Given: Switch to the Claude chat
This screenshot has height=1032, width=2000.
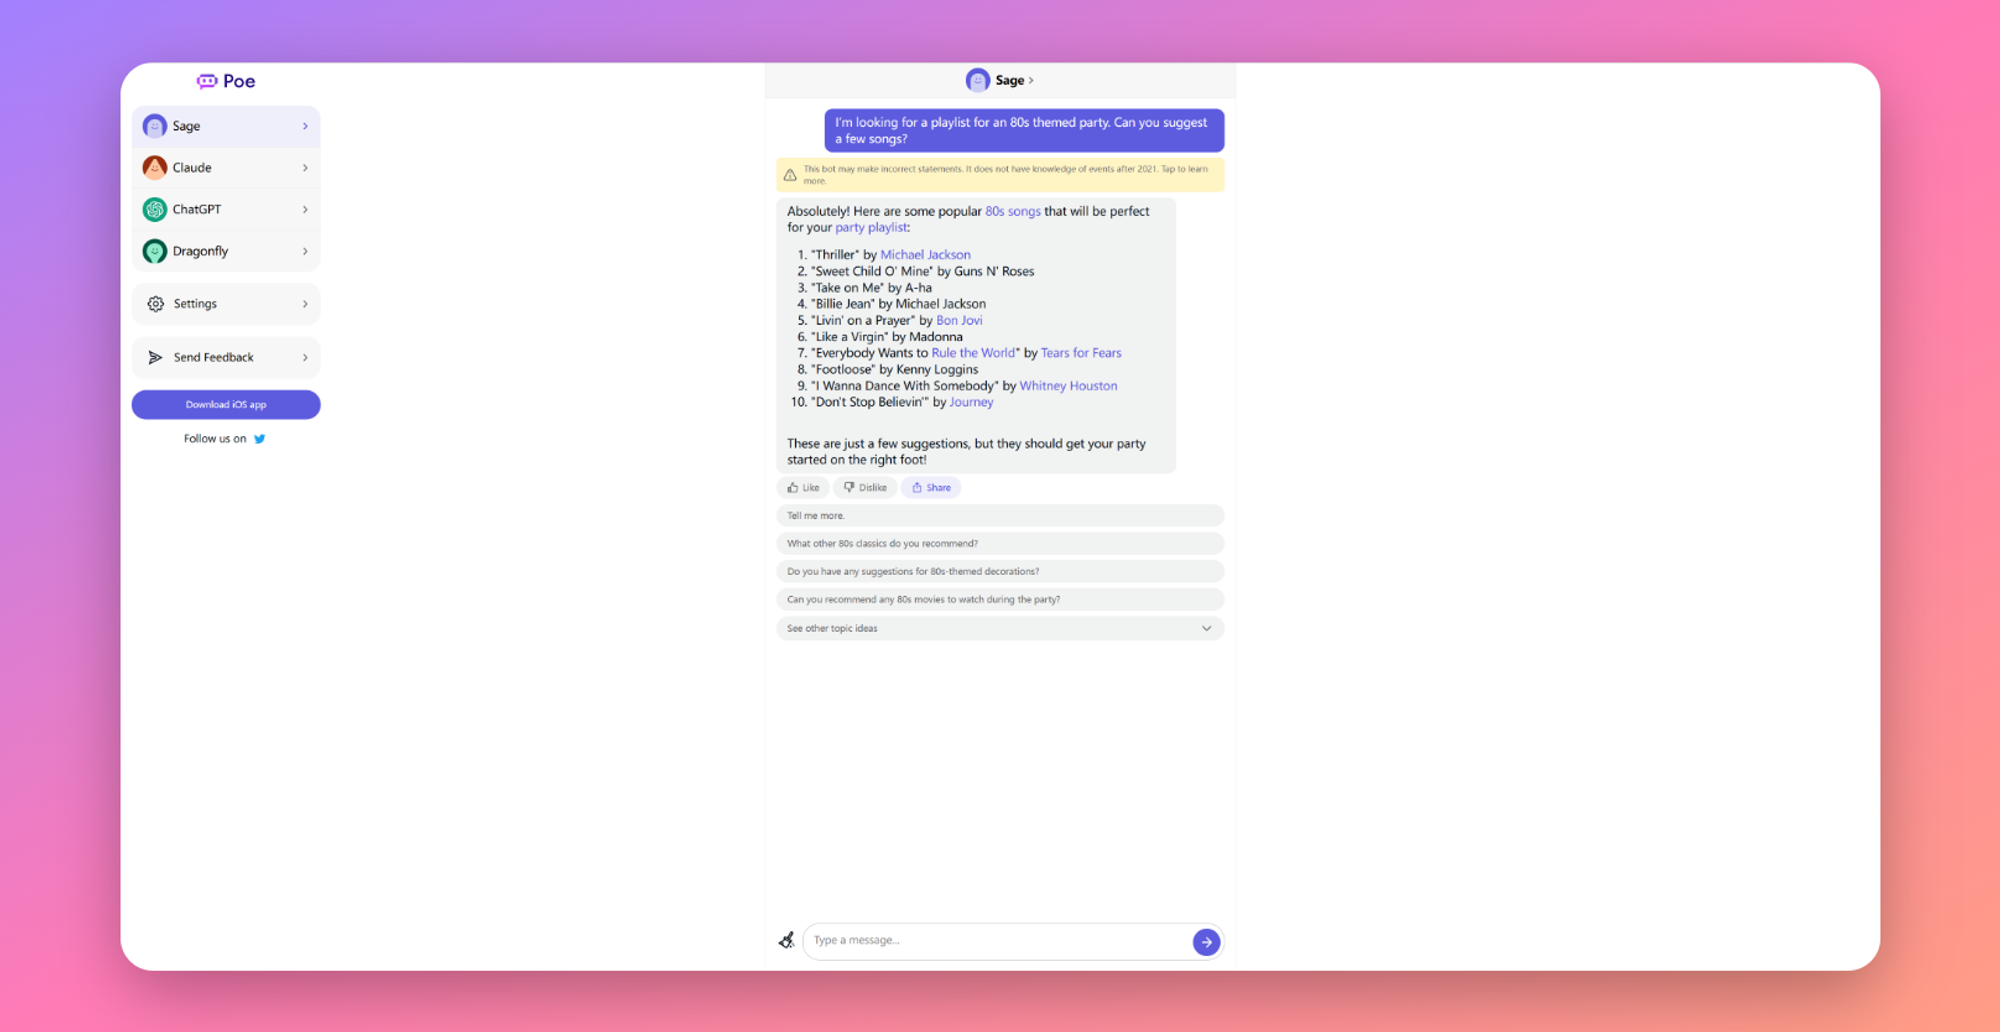Looking at the screenshot, I should coord(226,168).
